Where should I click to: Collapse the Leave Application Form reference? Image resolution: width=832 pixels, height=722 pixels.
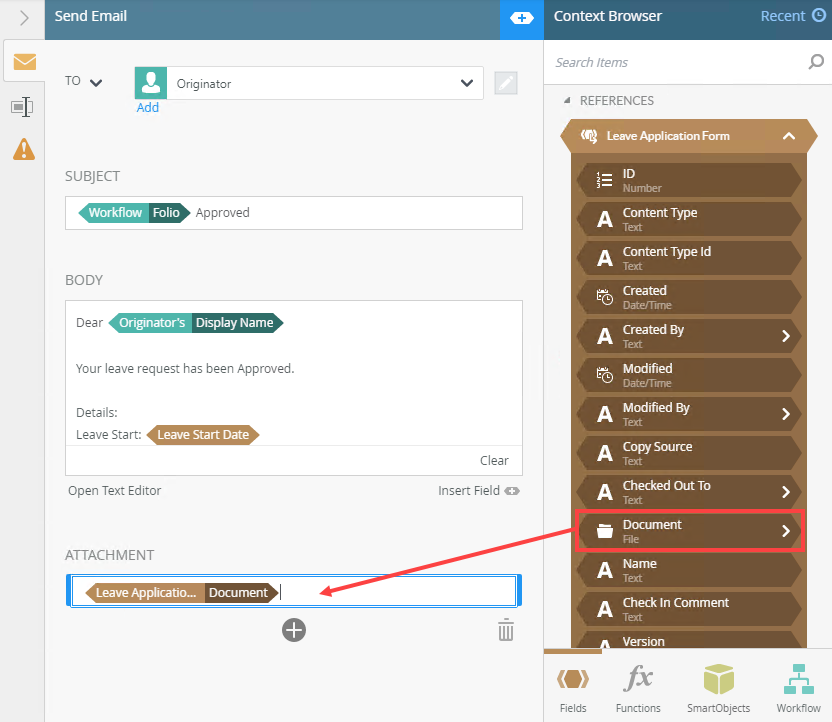click(787, 136)
